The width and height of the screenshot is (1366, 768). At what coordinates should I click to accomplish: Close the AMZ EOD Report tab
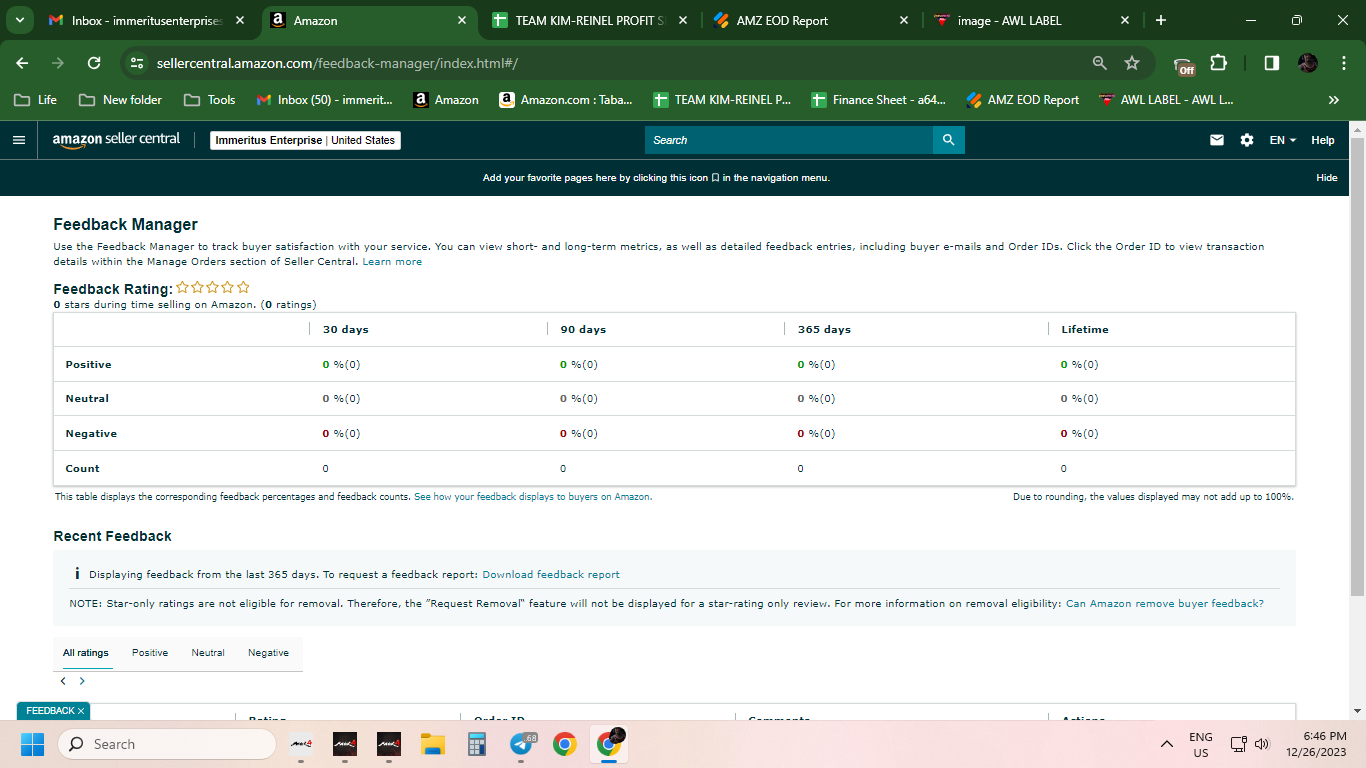point(904,20)
